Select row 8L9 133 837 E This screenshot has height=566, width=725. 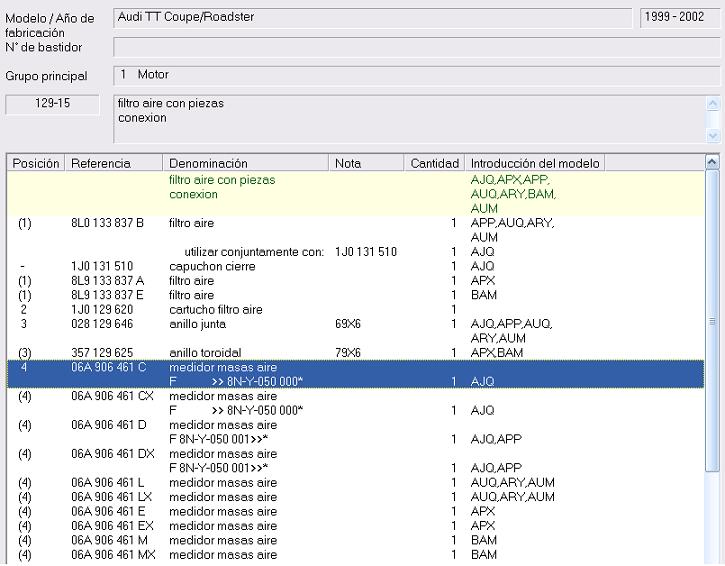[x=356, y=295]
